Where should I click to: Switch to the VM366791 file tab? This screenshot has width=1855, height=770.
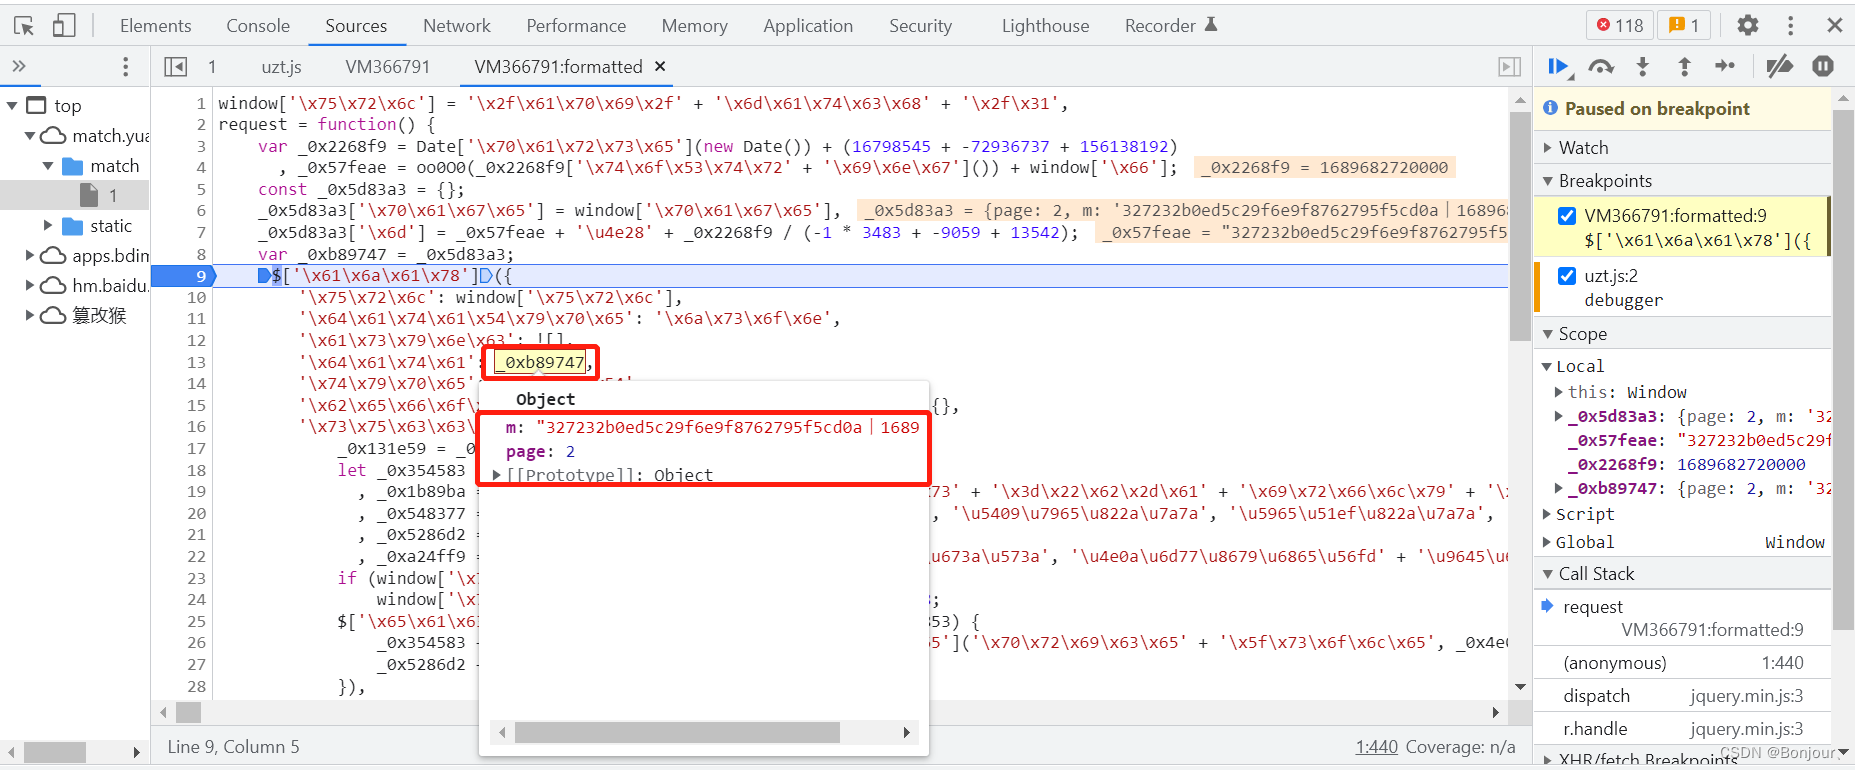[388, 67]
